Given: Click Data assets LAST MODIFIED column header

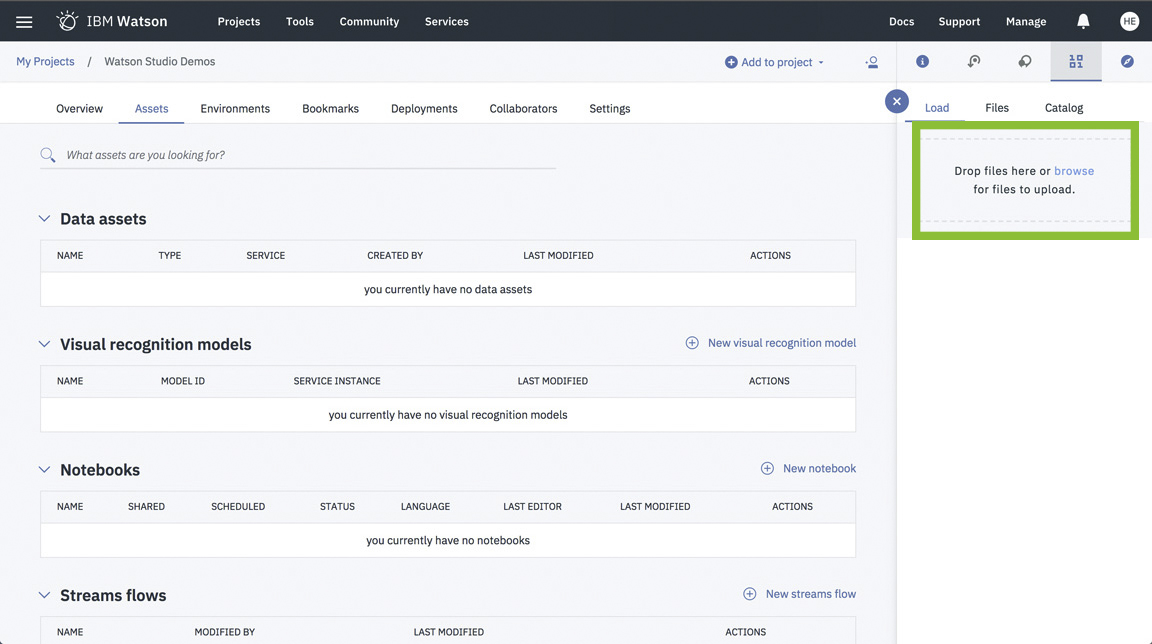Looking at the screenshot, I should coord(558,256).
